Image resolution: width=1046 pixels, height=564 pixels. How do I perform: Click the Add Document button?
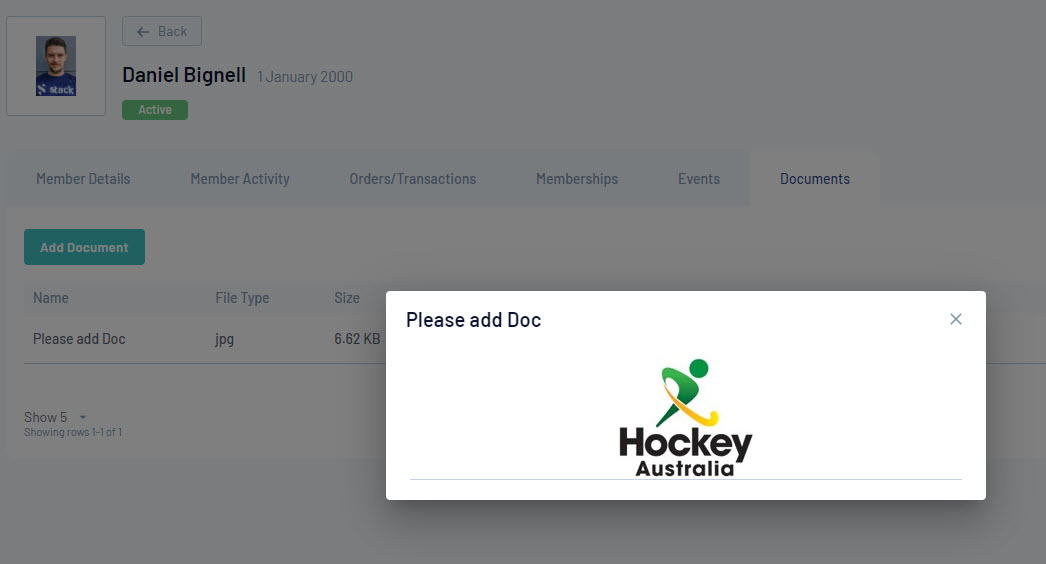84,247
